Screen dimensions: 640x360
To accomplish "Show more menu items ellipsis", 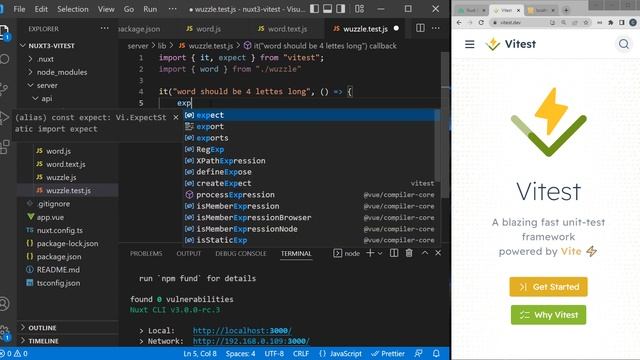I will click(x=173, y=9).
